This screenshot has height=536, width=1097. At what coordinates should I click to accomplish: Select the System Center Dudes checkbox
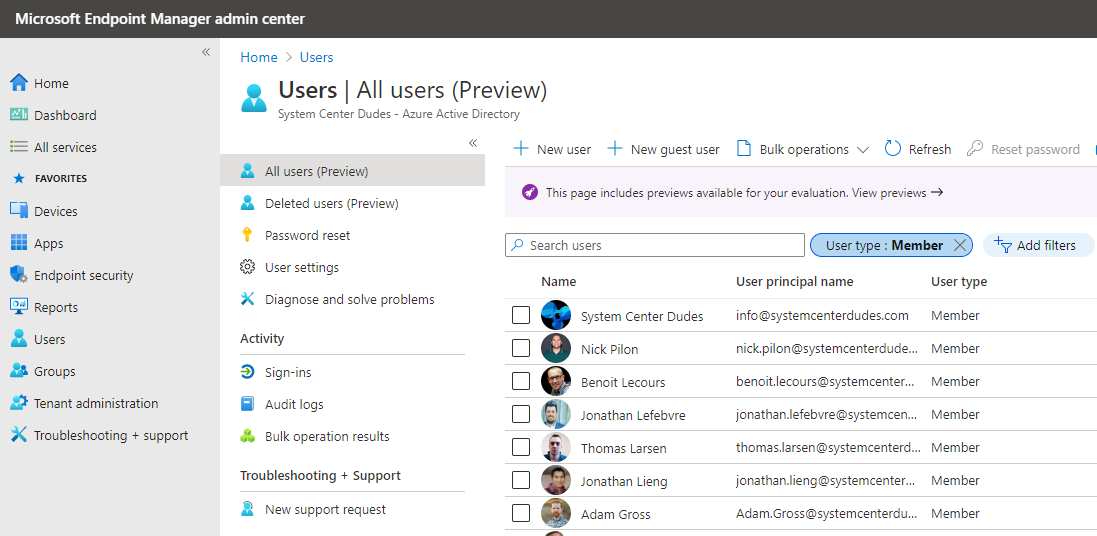(521, 316)
